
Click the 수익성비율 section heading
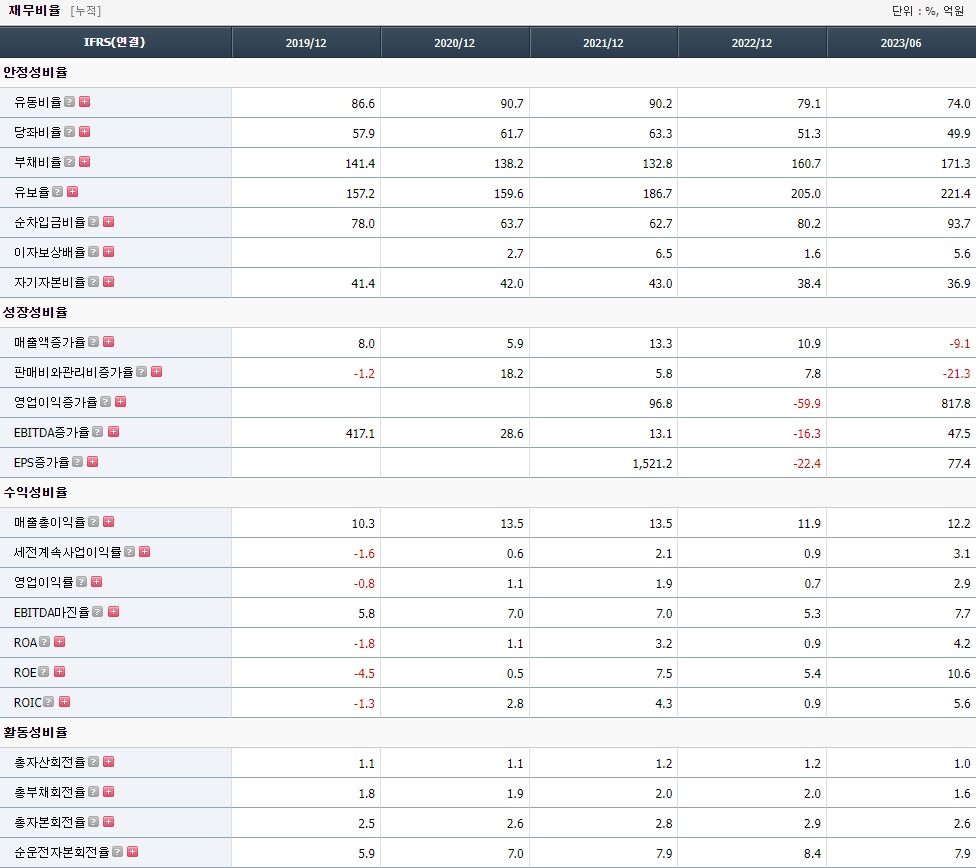[x=35, y=492]
